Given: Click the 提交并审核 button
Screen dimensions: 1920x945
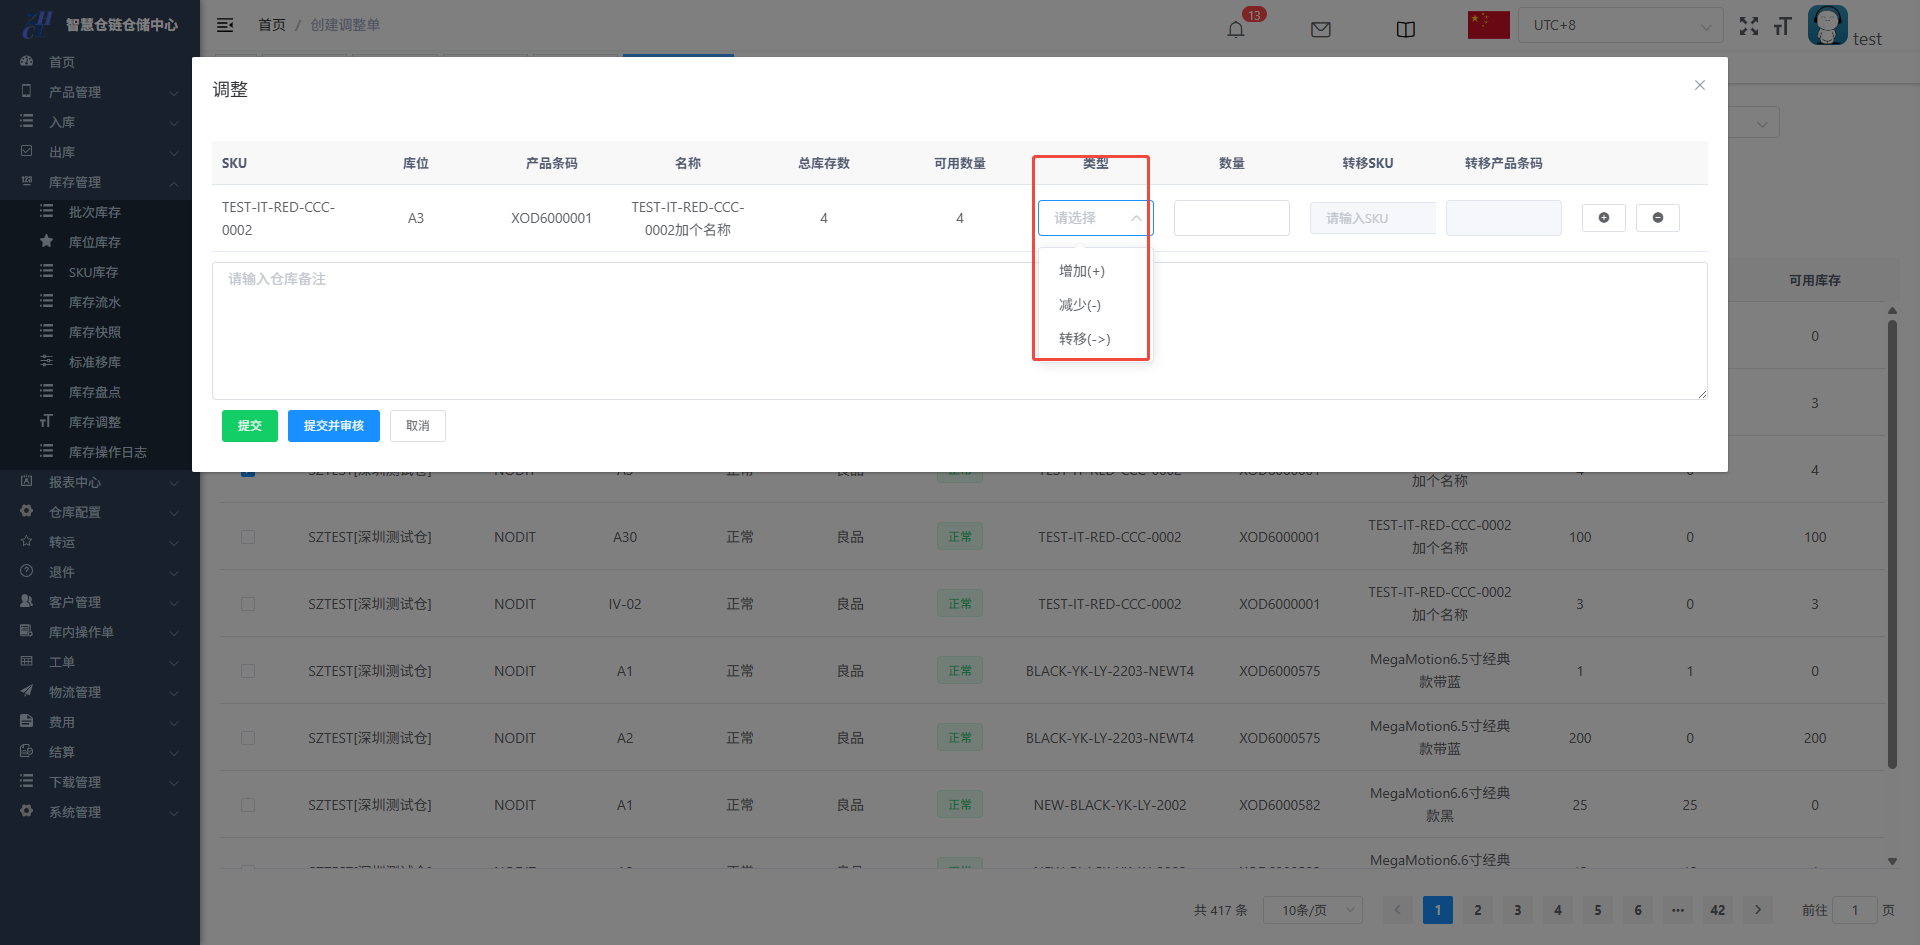Looking at the screenshot, I should pos(333,426).
